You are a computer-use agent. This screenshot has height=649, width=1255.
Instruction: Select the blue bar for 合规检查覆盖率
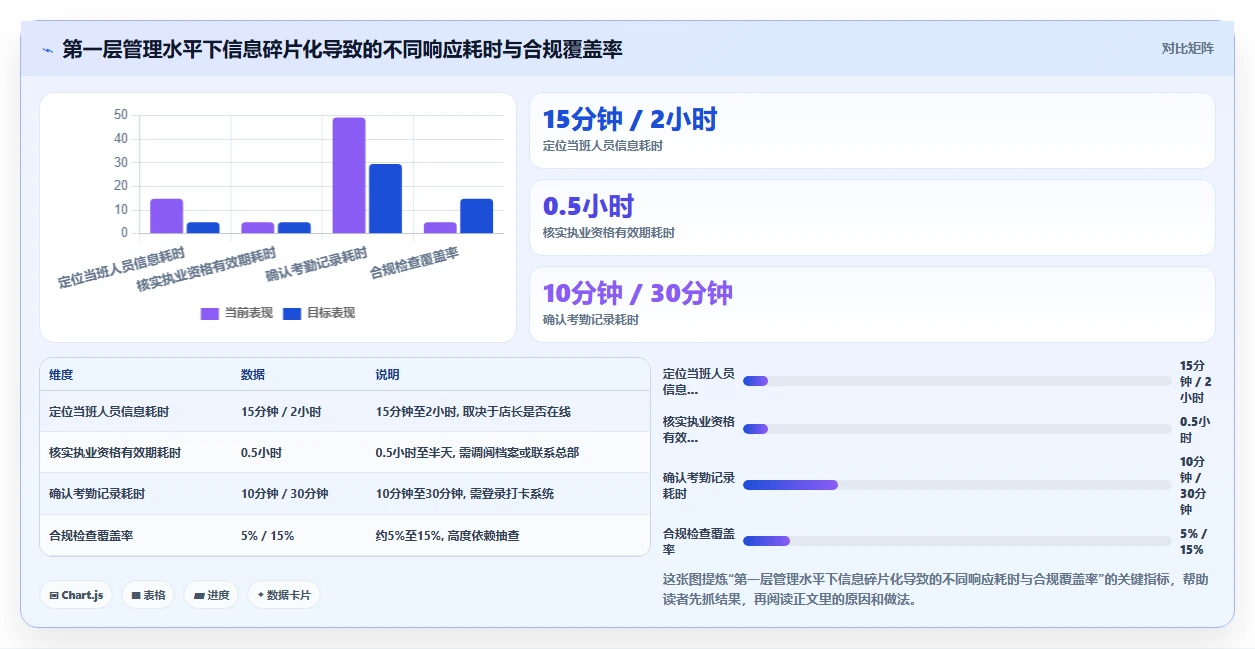click(477, 216)
